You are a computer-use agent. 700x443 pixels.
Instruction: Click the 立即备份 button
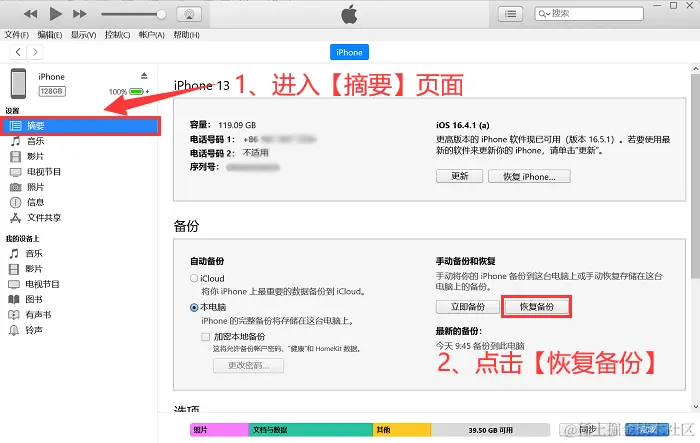click(467, 307)
